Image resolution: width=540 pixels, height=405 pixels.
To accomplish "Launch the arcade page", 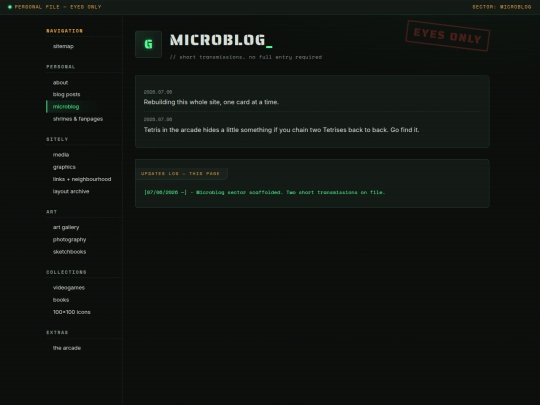I will (67, 348).
